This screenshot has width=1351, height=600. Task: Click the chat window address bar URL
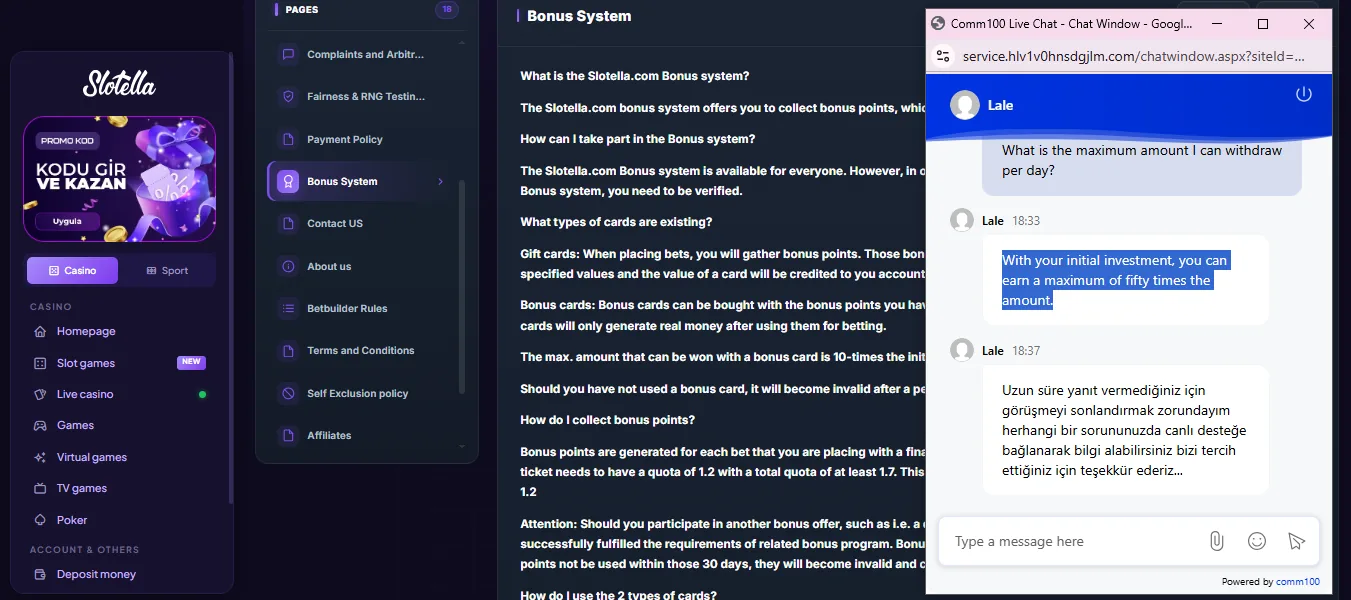[x=1133, y=56]
